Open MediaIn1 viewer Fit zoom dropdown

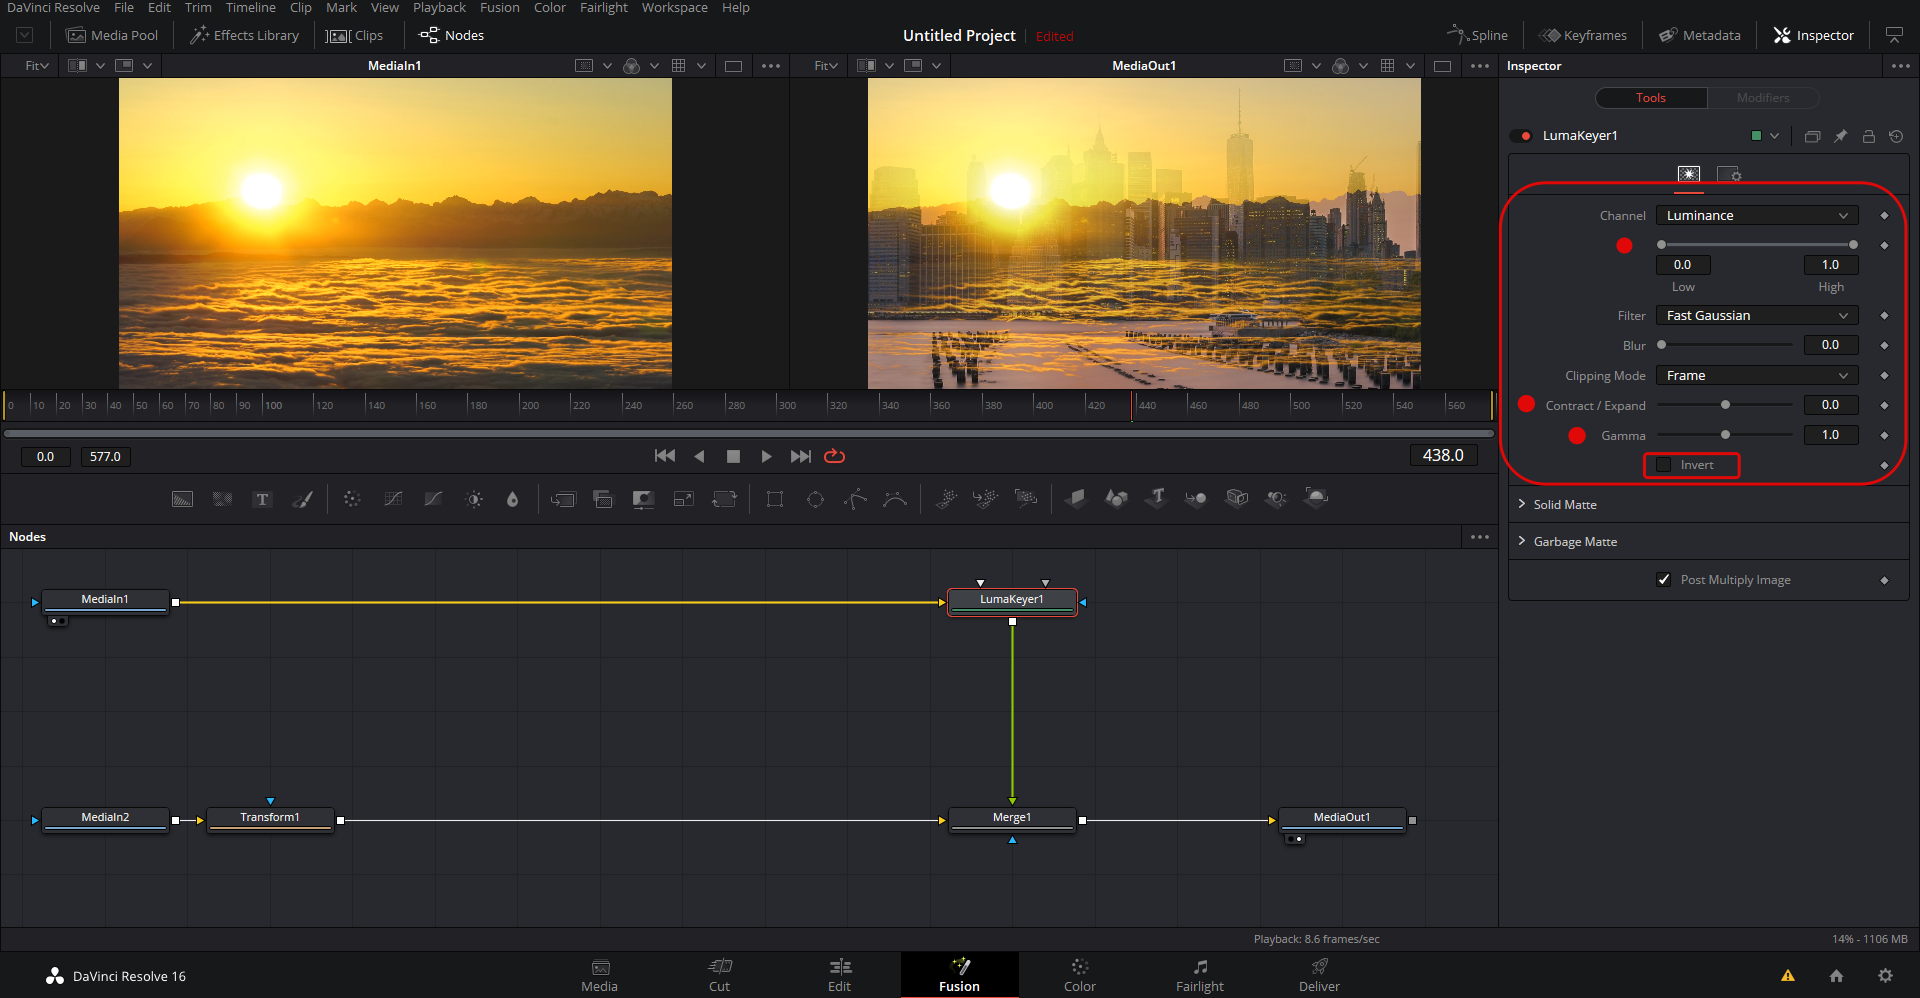[x=37, y=66]
